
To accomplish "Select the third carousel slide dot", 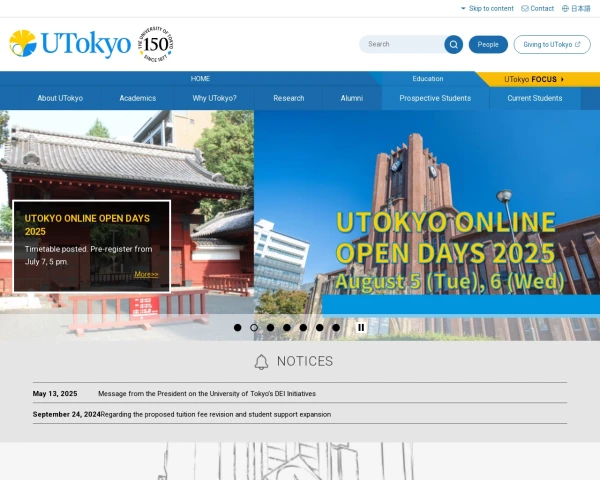I will (x=271, y=328).
